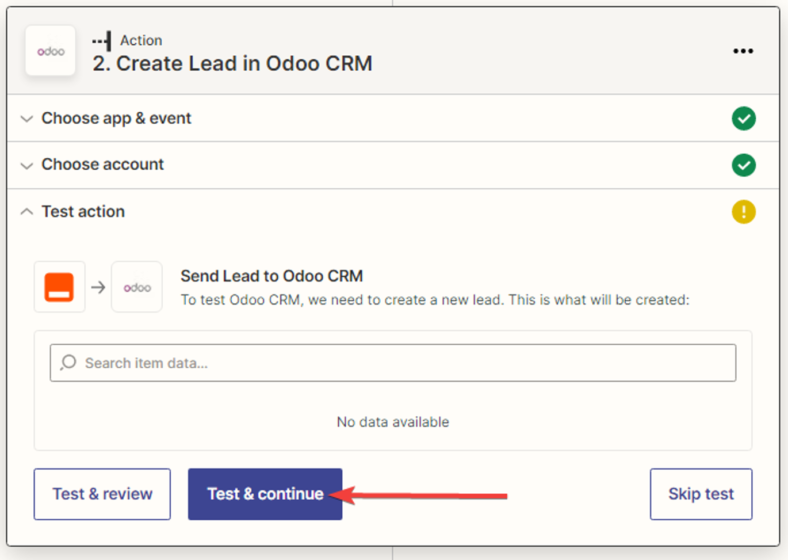Focus the Search item data field
The width and height of the screenshot is (788, 560).
400,363
